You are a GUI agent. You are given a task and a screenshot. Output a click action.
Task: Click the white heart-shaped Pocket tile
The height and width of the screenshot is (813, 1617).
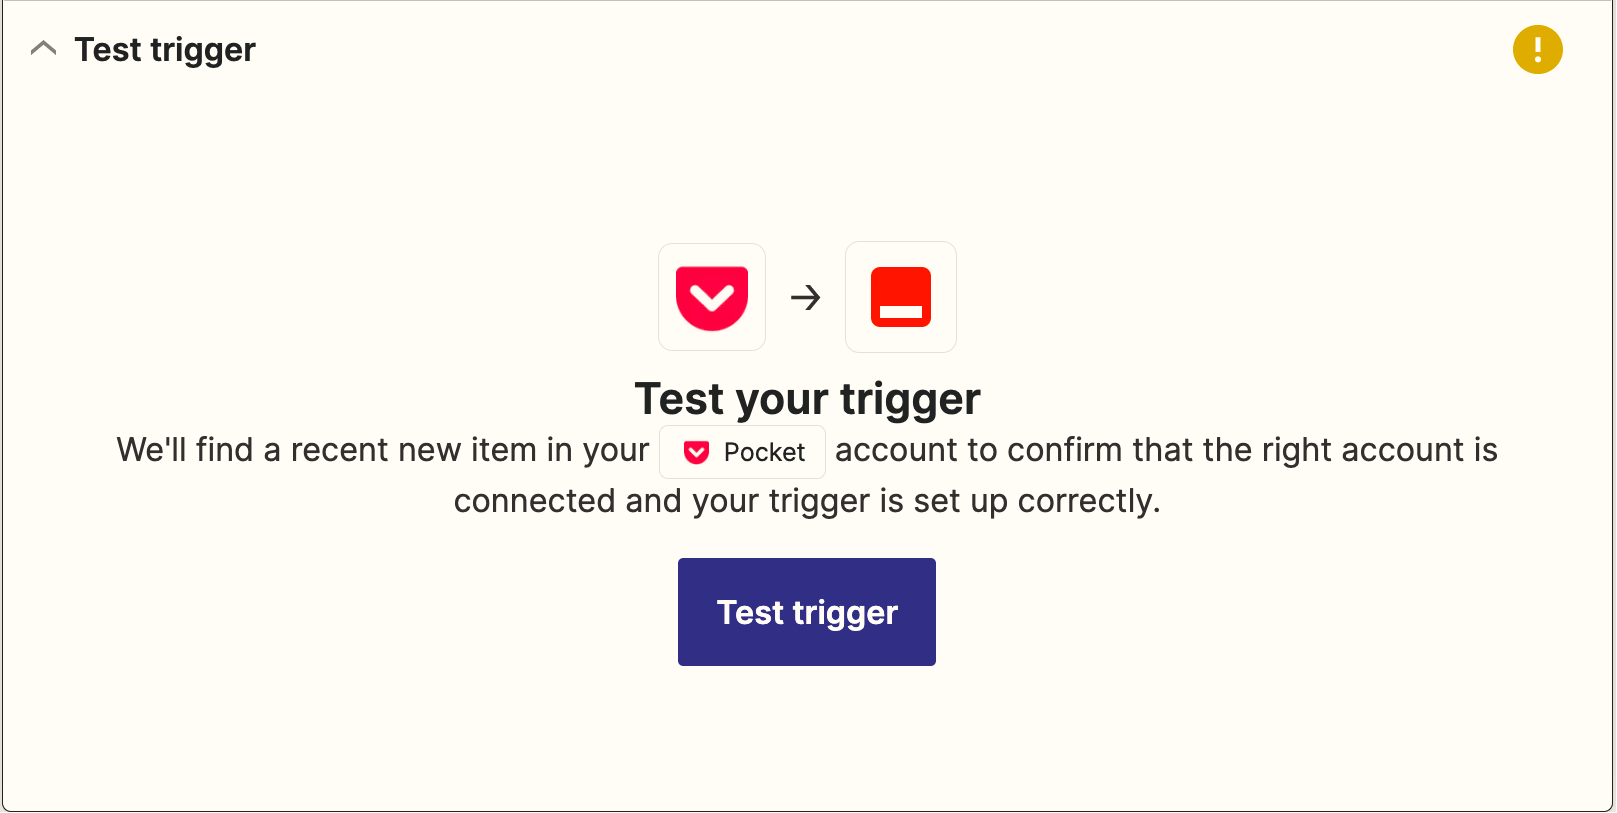pos(712,297)
